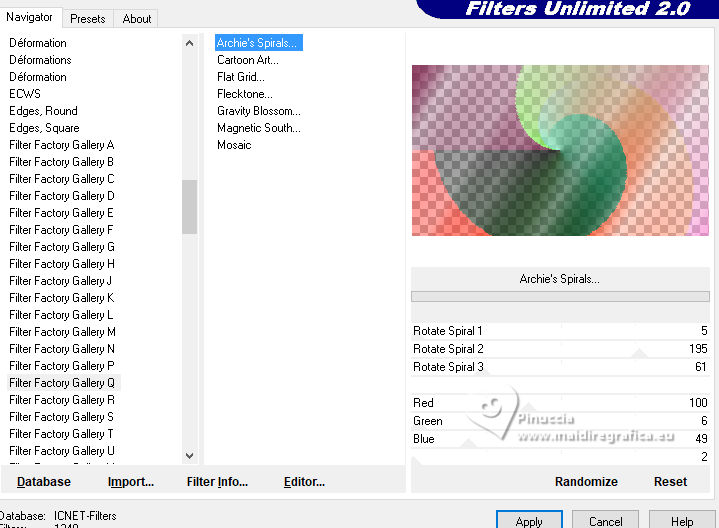Select Edges, Square category
Screen dimensions: 719x528
(44, 128)
